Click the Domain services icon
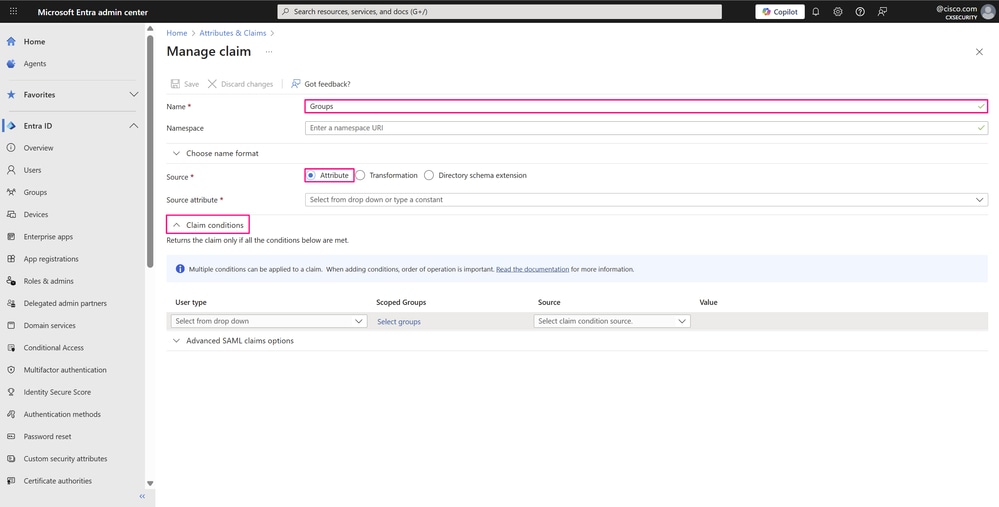The image size is (999, 507). click(x=11, y=325)
